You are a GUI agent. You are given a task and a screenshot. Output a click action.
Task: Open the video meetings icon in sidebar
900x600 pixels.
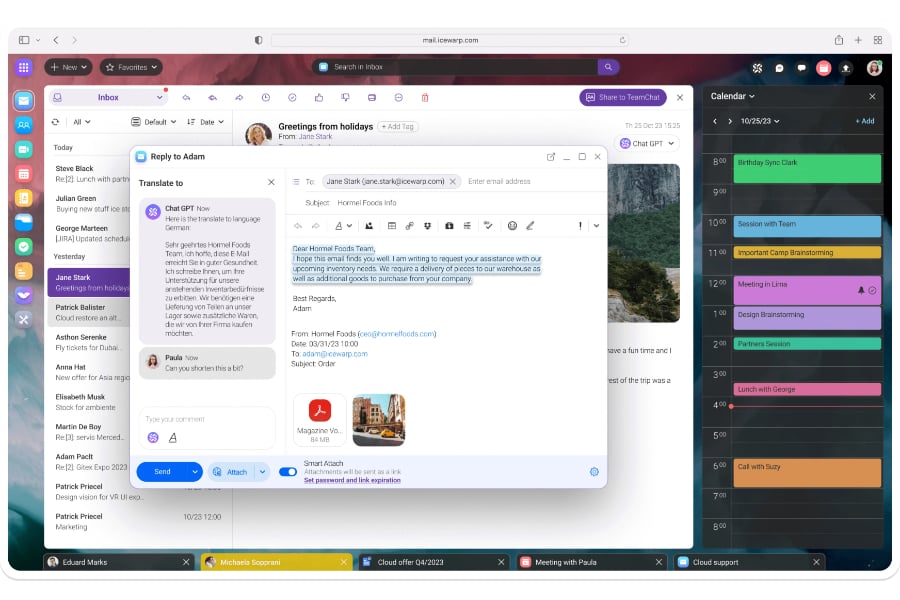[x=24, y=149]
